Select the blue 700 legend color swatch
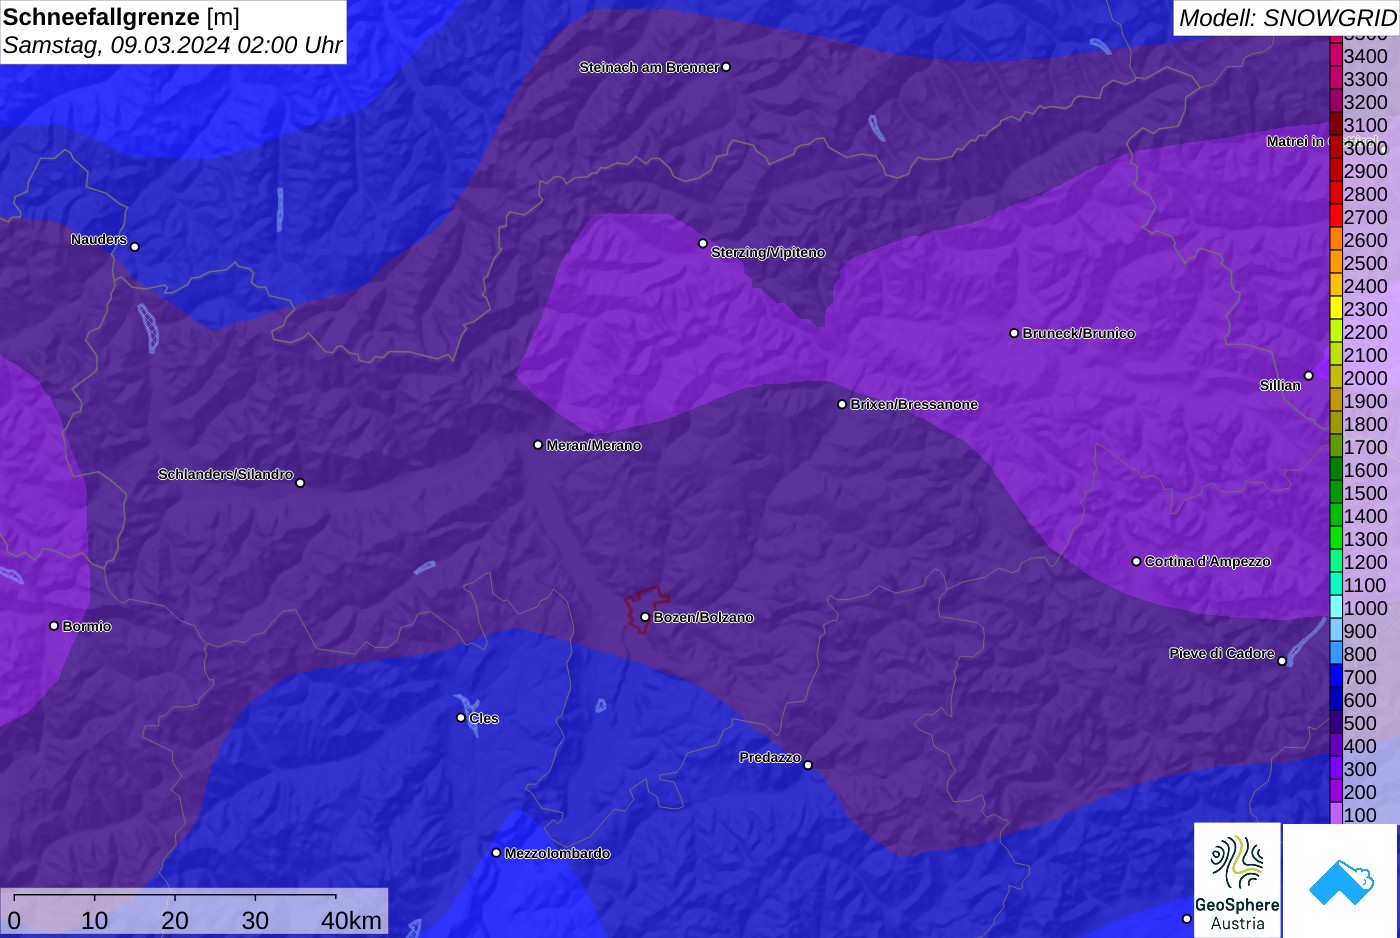Viewport: 1400px width, 938px height. (x=1336, y=676)
